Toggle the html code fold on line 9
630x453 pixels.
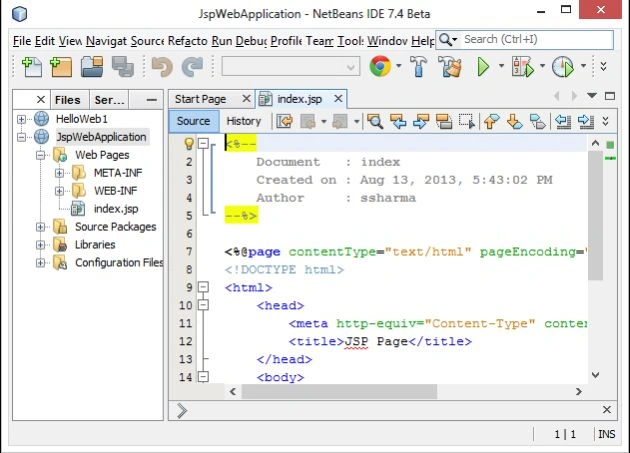click(204, 287)
